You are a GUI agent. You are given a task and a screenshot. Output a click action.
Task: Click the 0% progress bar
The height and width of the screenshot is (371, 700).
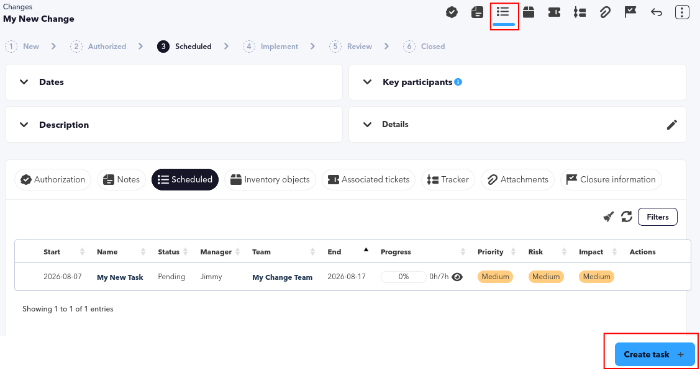pos(404,277)
